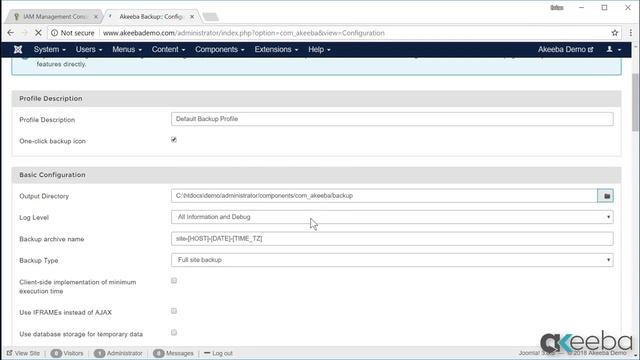Open Chrome's three-dot menu
640x360 pixels.
631,33
